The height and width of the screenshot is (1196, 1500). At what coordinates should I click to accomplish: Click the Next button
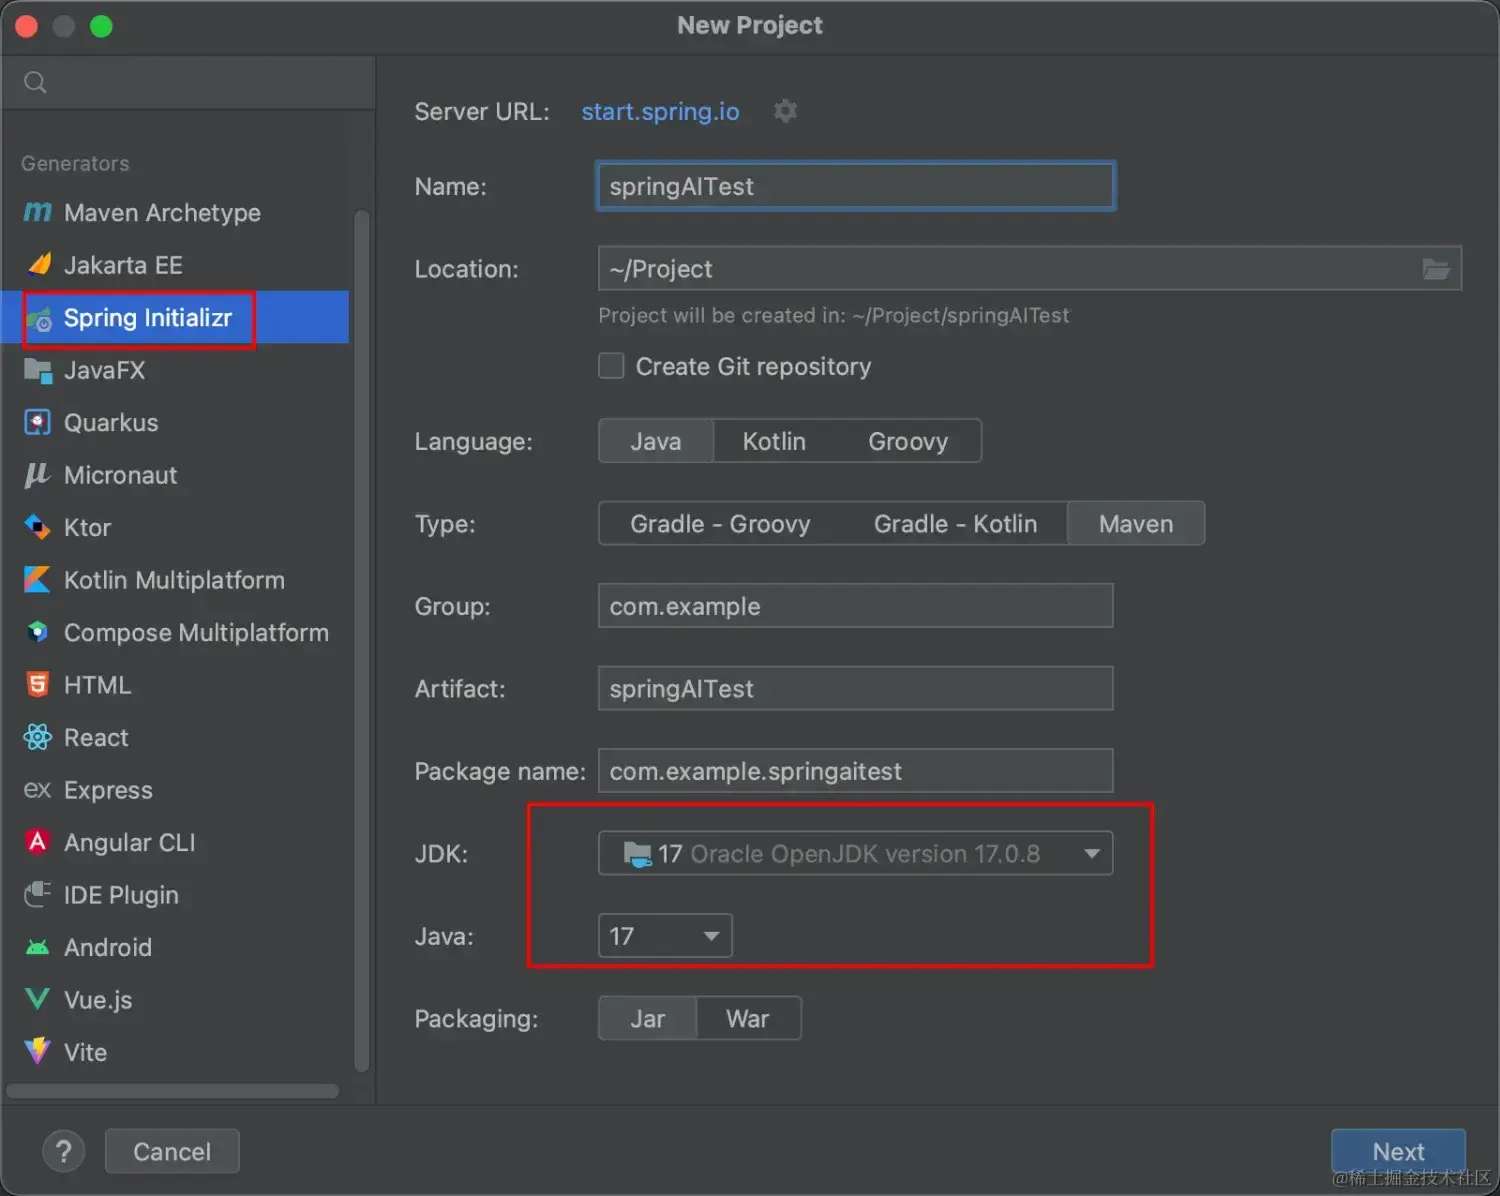[1398, 1152]
